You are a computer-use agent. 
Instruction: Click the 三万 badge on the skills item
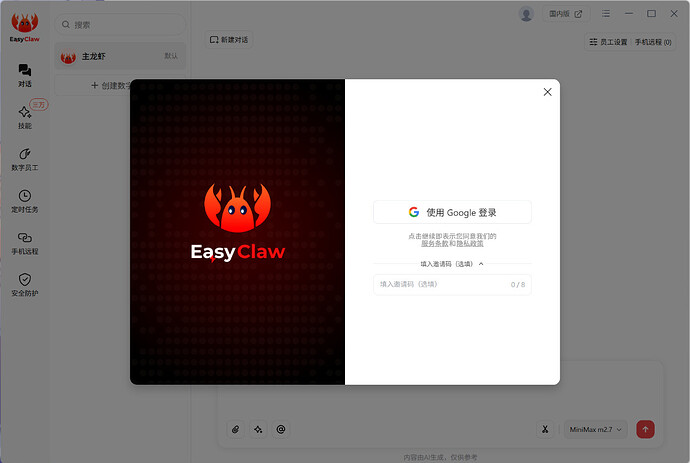click(x=39, y=105)
